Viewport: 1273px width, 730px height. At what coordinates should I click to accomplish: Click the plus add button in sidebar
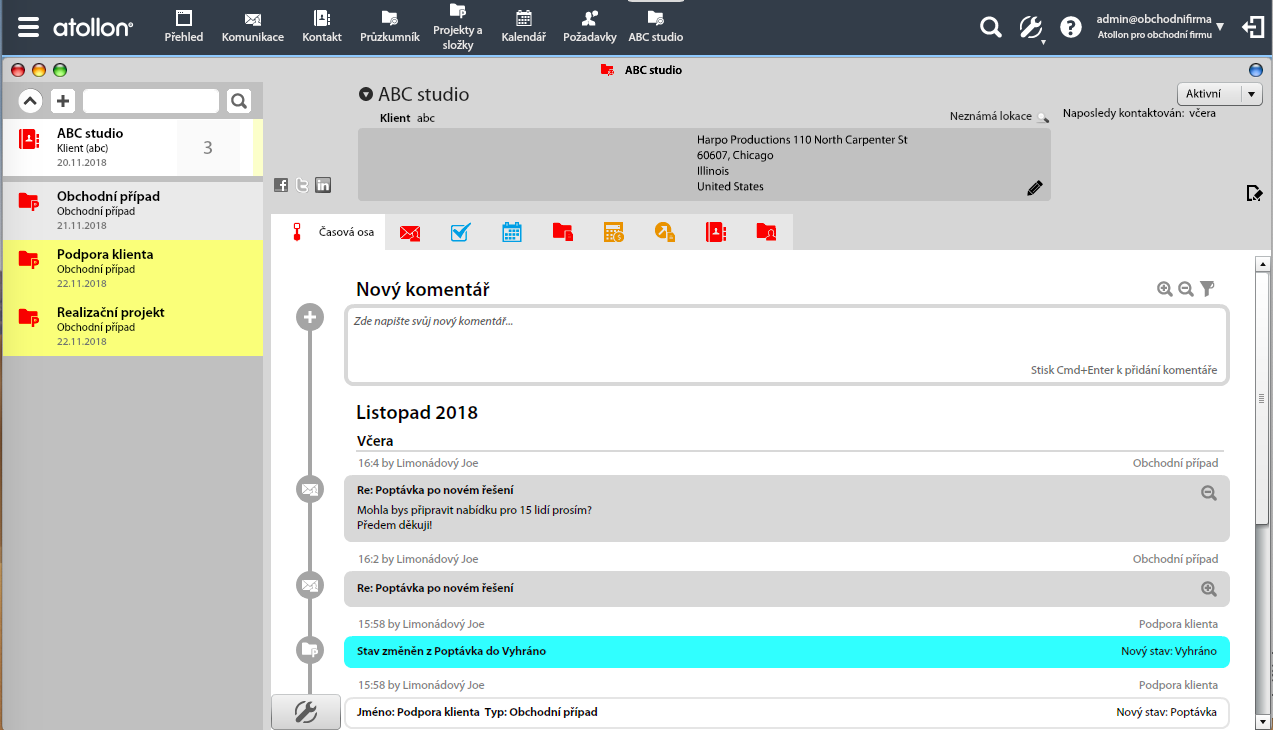point(63,101)
